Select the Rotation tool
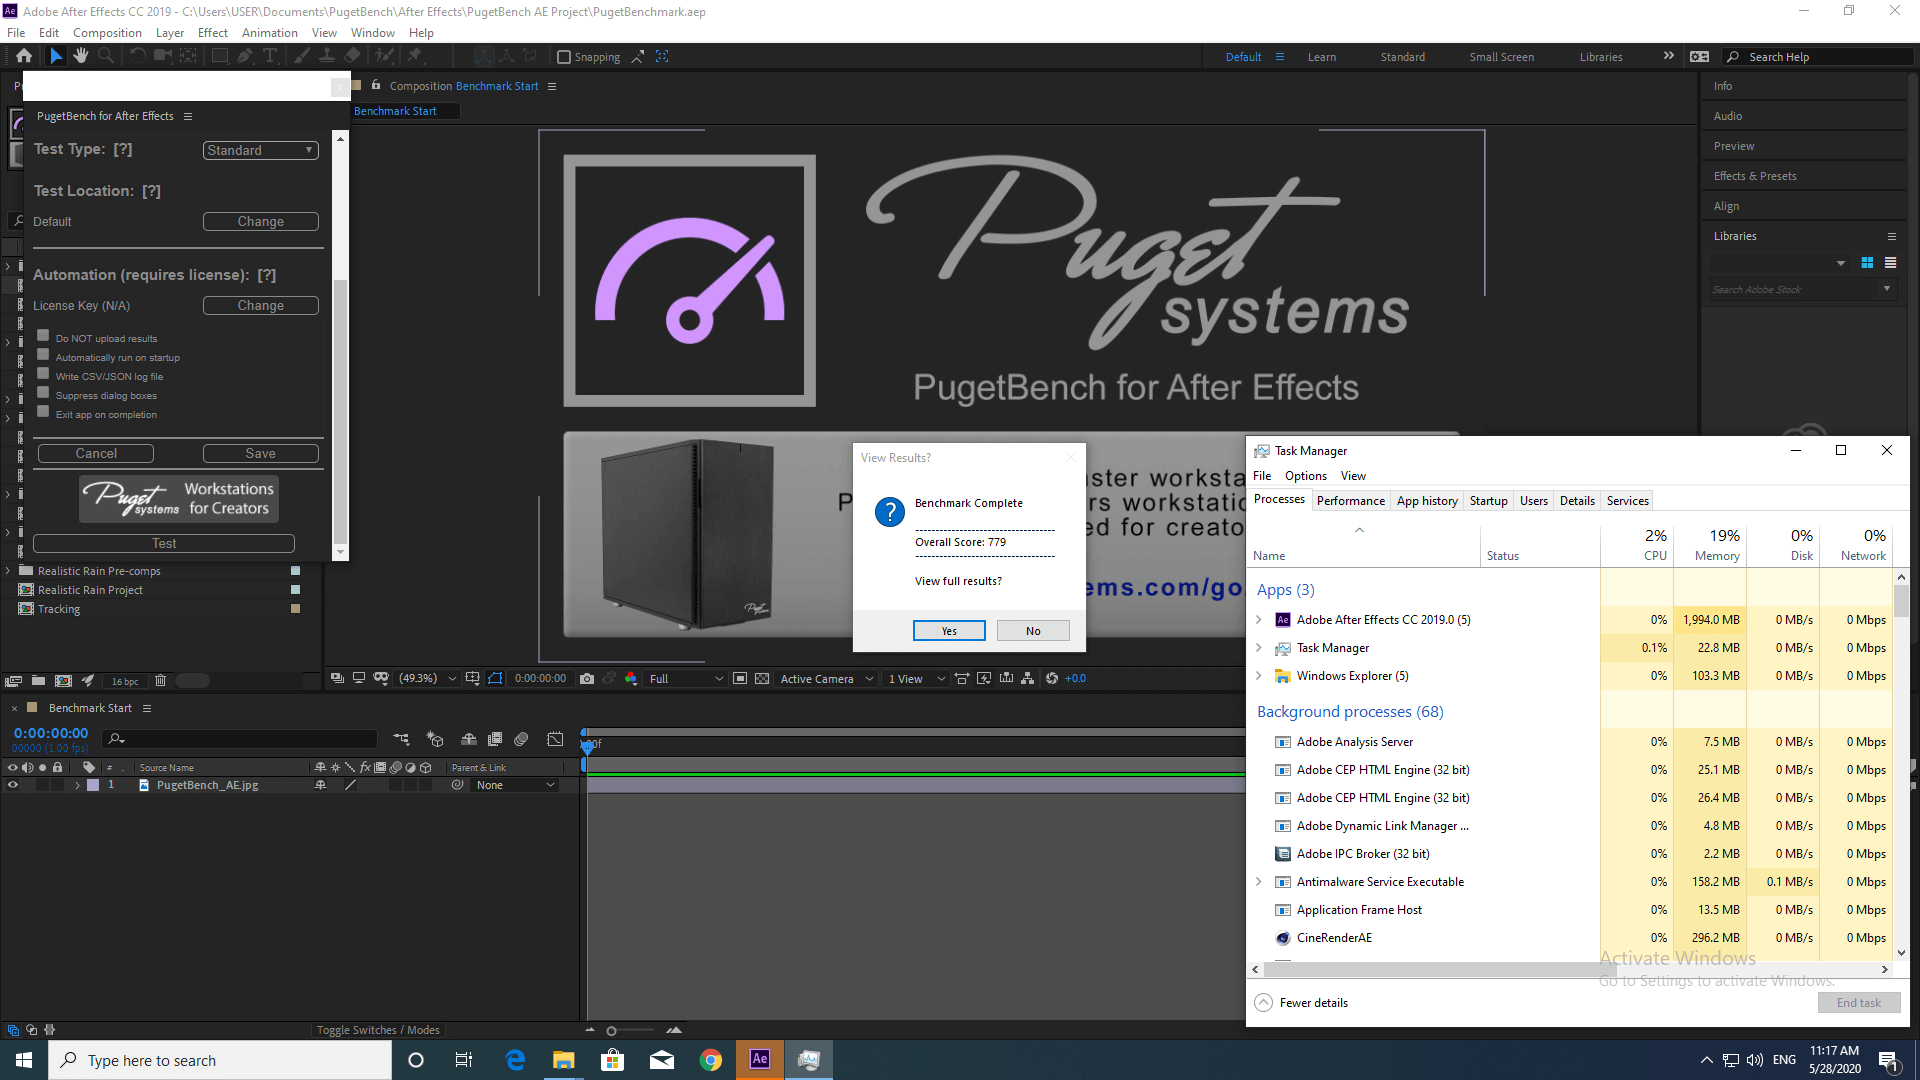 coord(138,56)
